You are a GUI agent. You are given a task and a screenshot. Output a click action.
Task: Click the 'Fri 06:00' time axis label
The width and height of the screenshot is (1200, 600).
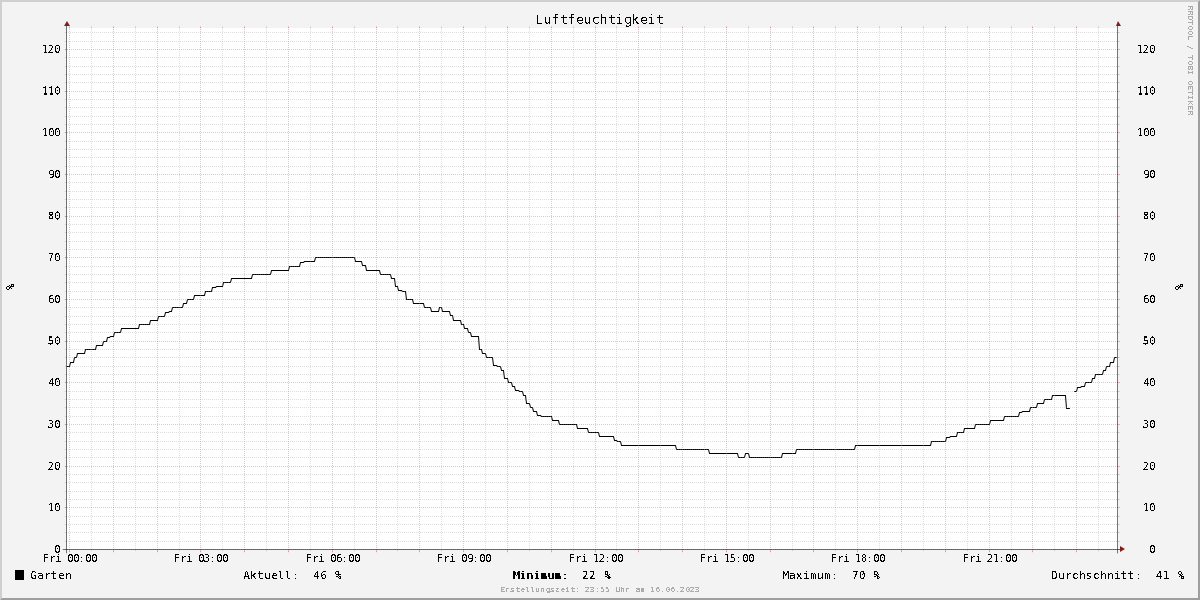click(333, 558)
